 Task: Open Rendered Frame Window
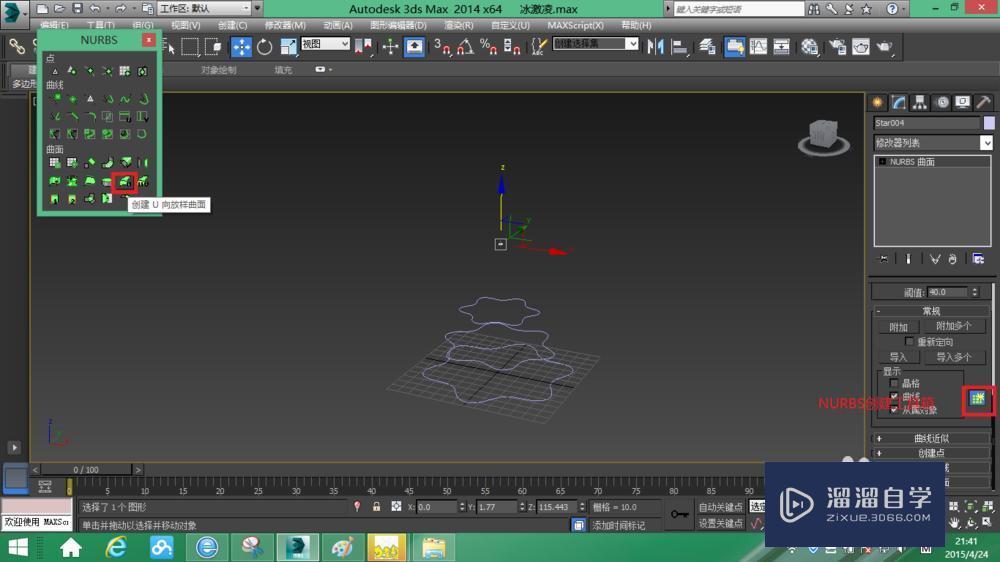tap(861, 47)
